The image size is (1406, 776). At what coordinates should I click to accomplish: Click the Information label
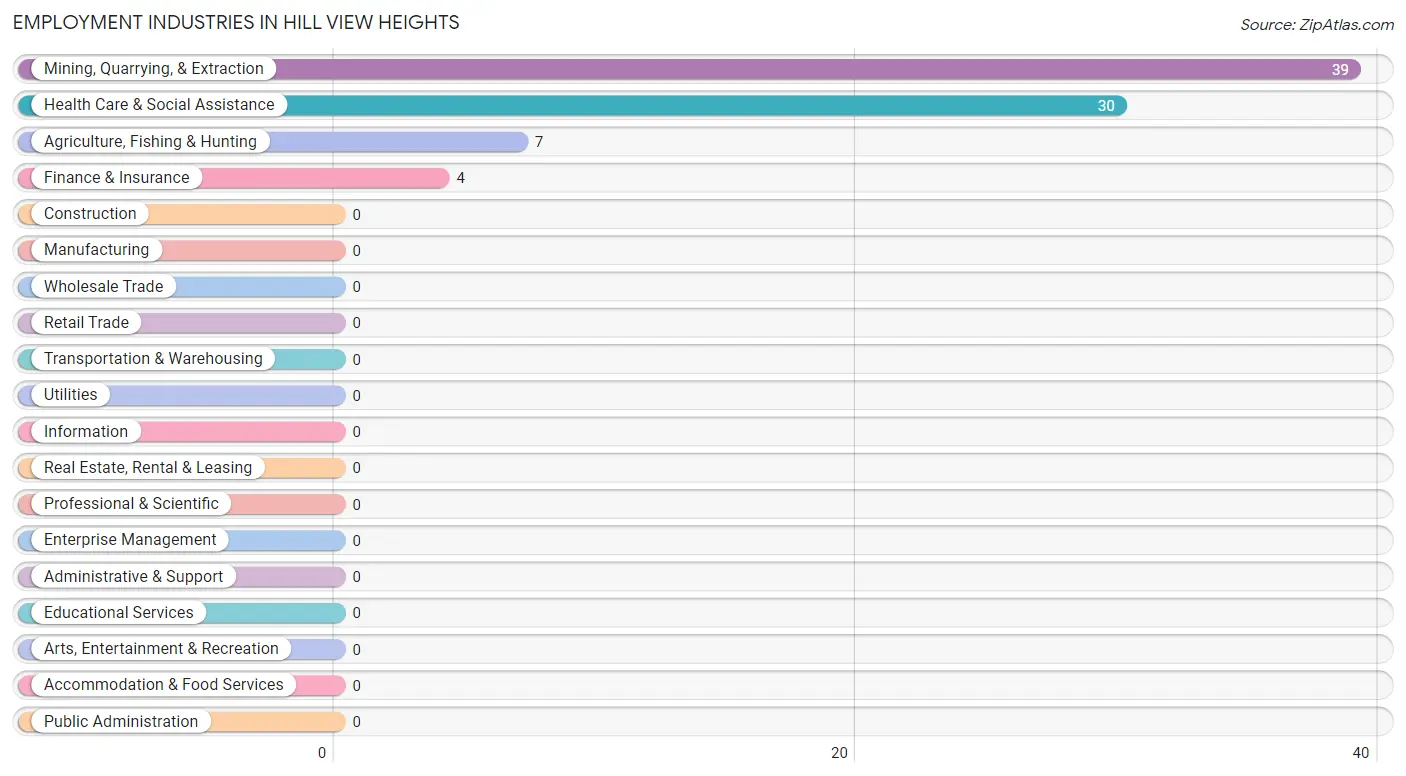coord(86,432)
